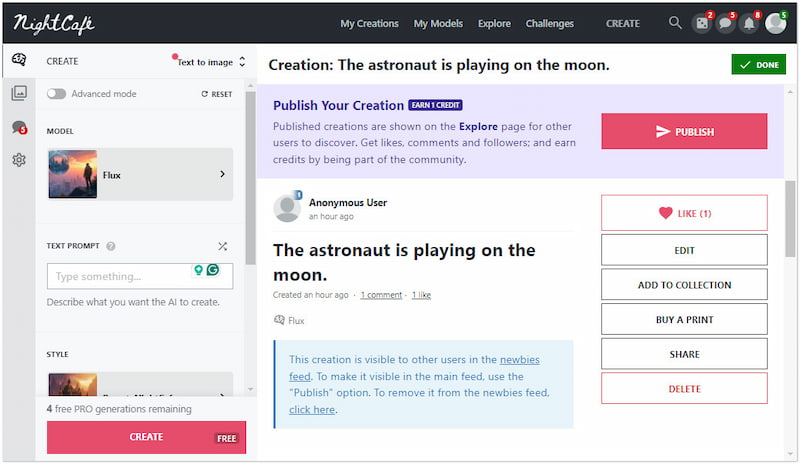Viewport: 800px width, 464px height.
Task: Open the style preset selector
Action: point(140,385)
